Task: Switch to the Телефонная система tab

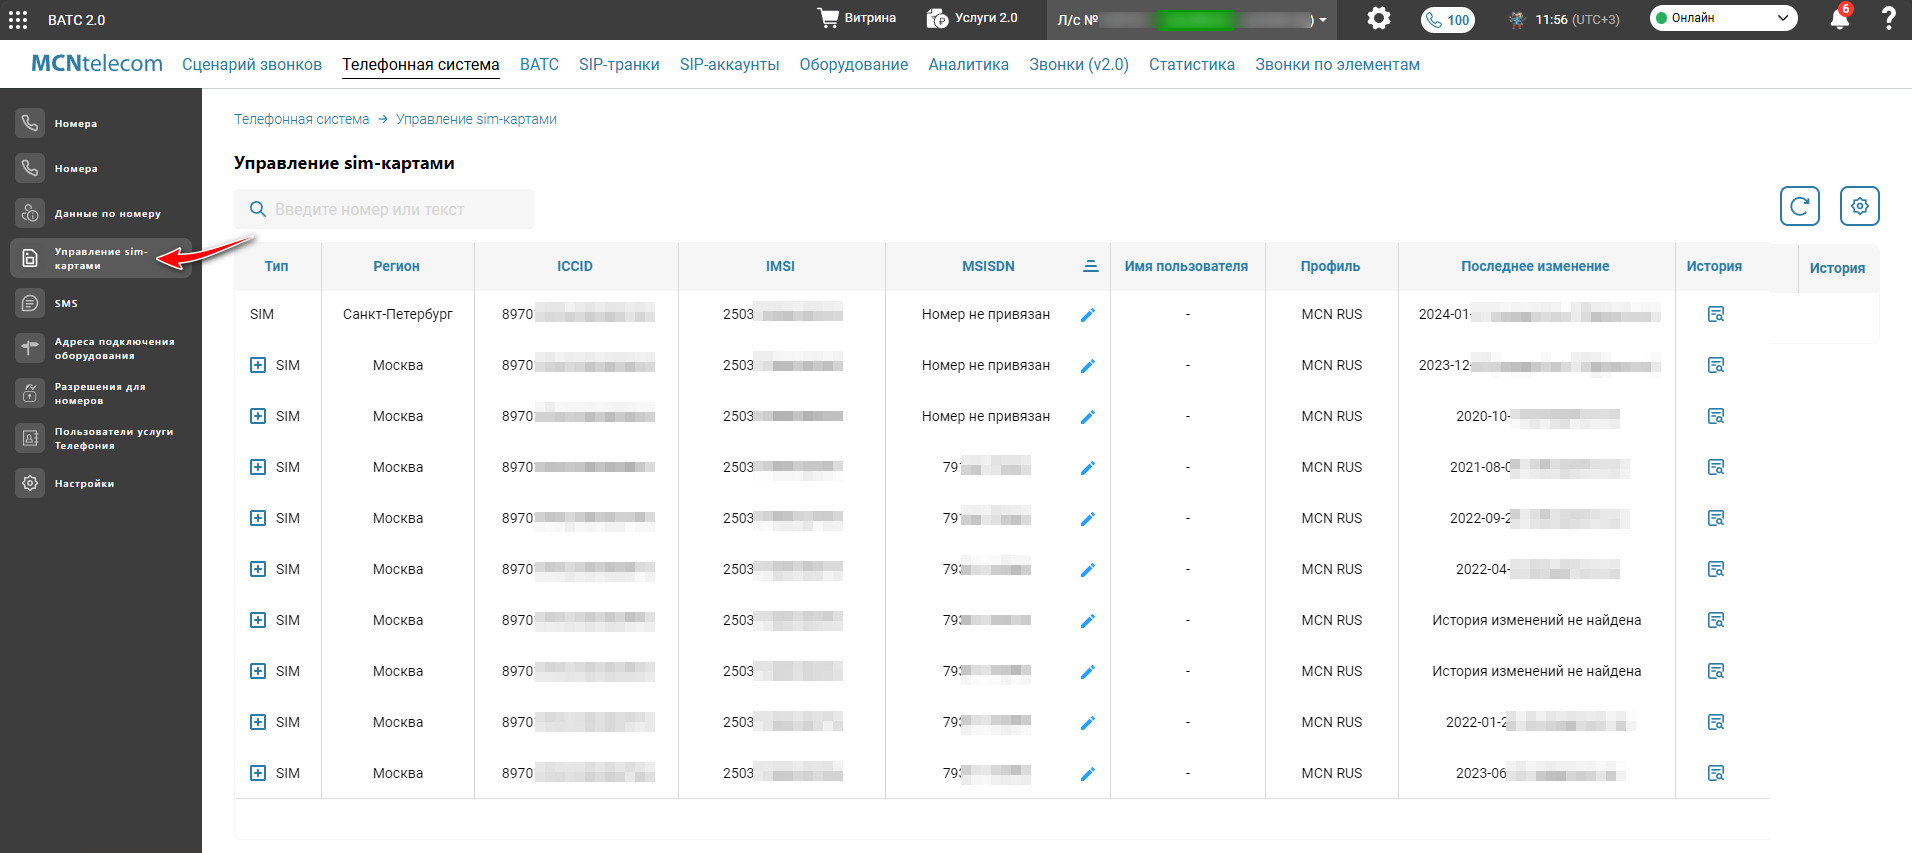Action: pos(421,64)
